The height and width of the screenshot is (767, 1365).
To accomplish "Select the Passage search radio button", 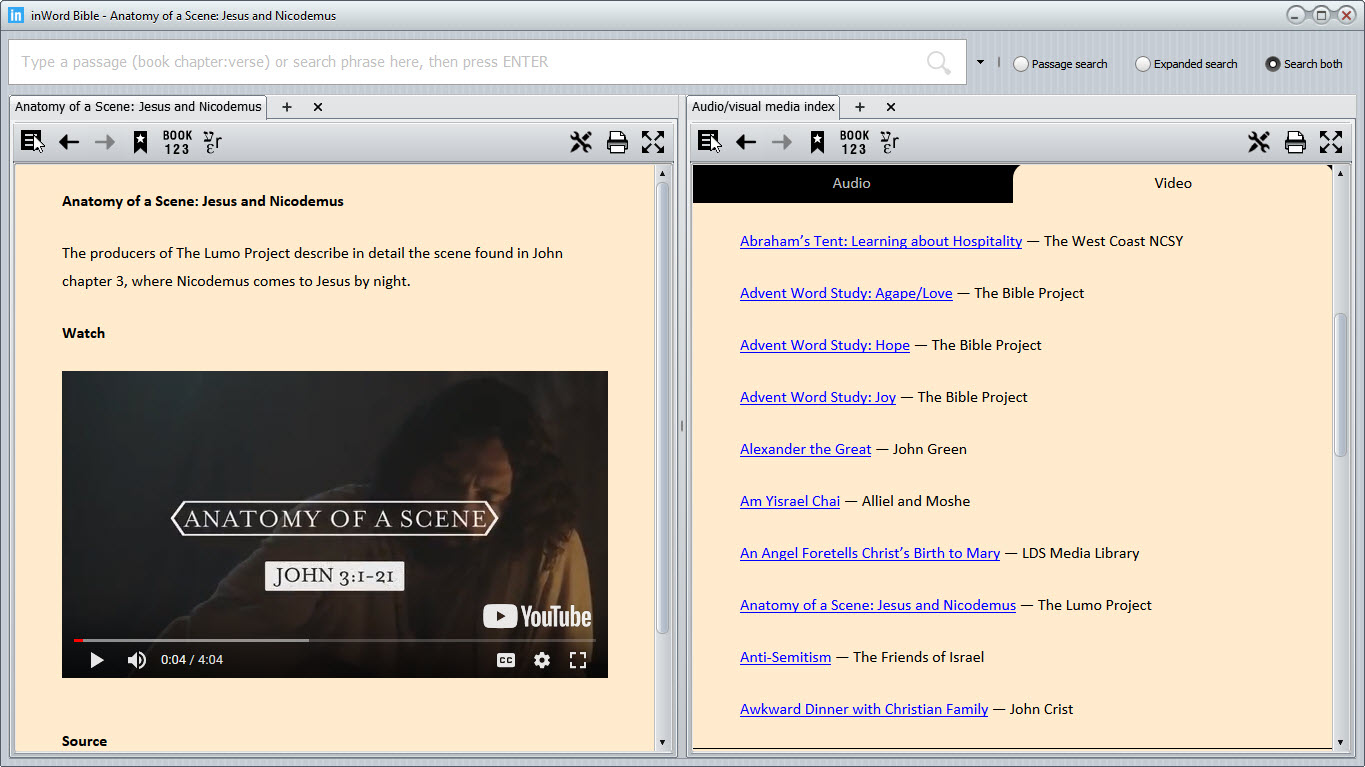I will click(1020, 63).
